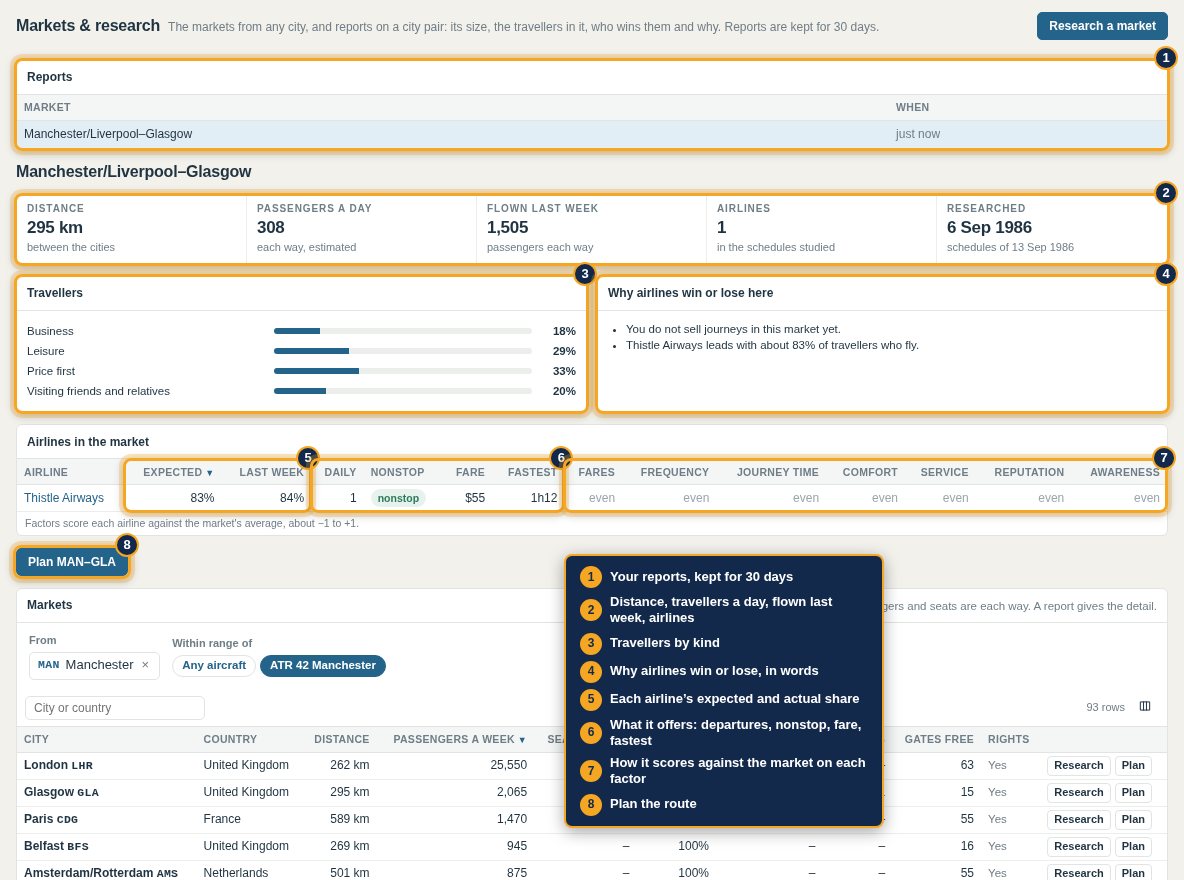Toggle the ATR 42 Manchester range chip

click(322, 665)
